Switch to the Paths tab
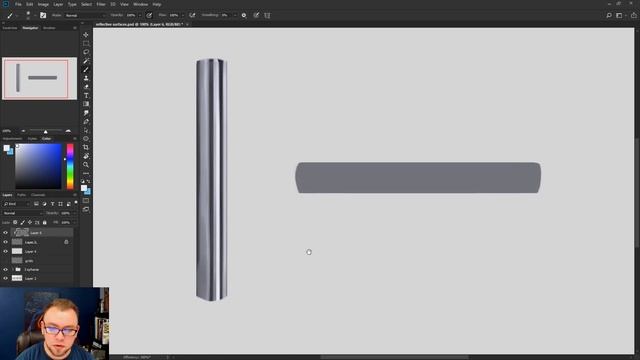Screen dimensions: 640x360 tap(21, 195)
